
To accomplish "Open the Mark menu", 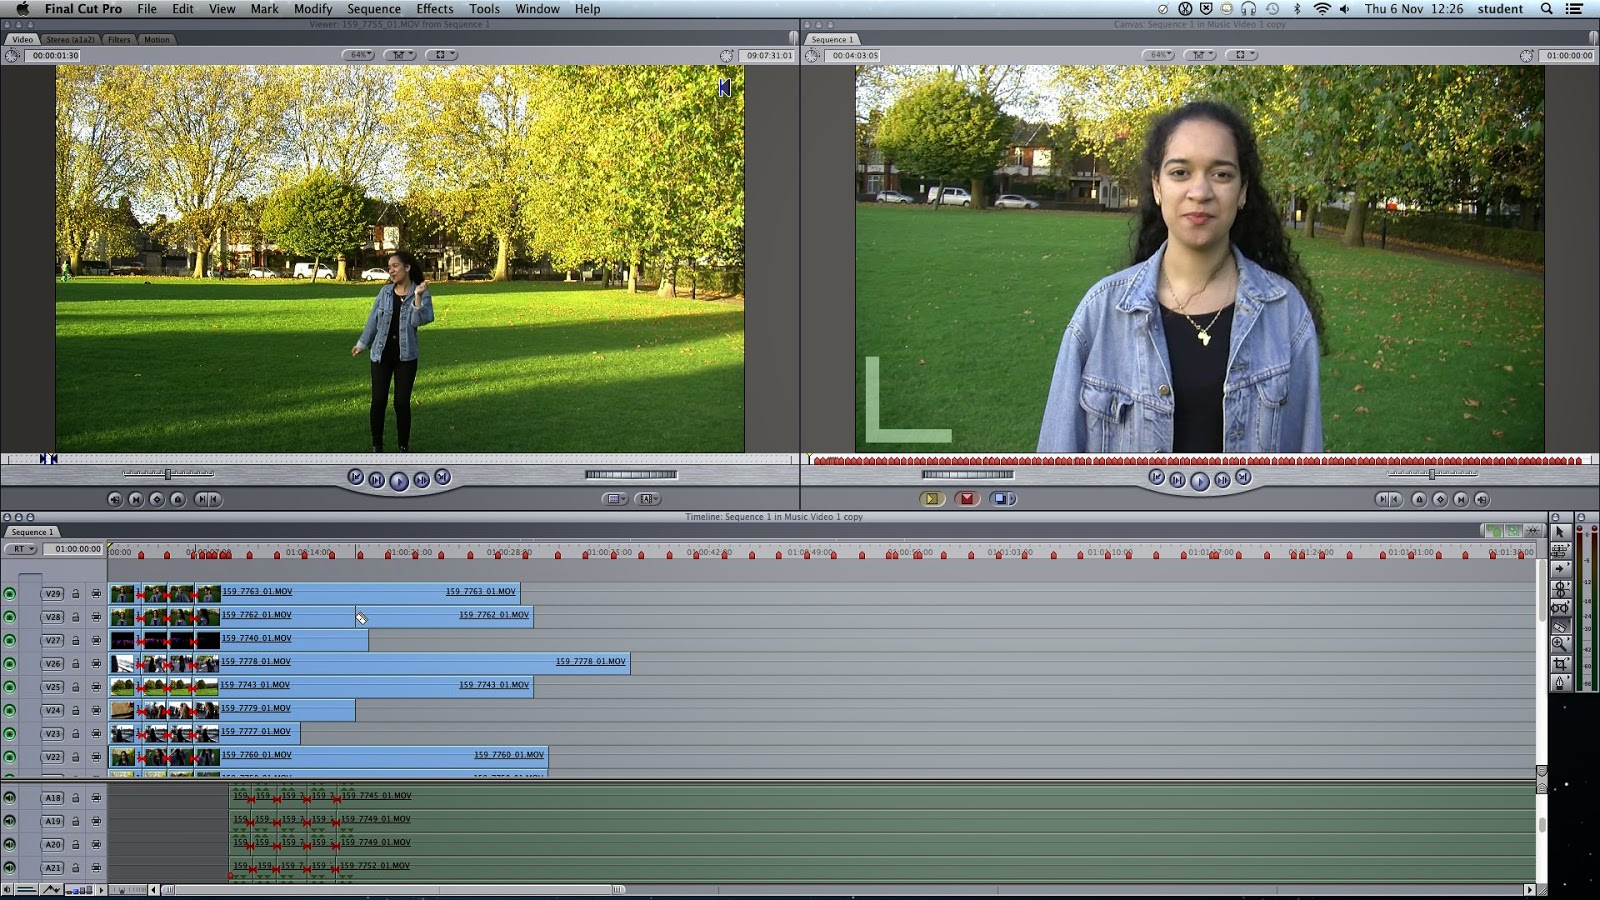I will point(264,9).
